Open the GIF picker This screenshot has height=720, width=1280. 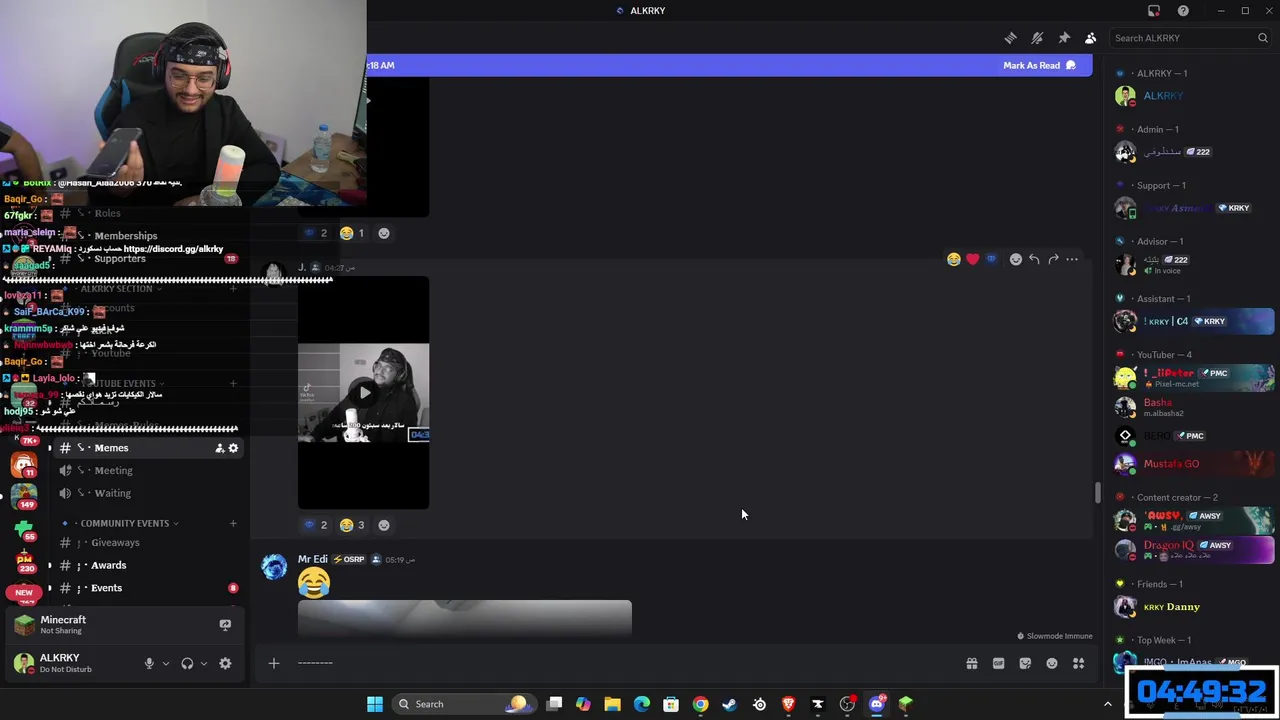tap(998, 663)
